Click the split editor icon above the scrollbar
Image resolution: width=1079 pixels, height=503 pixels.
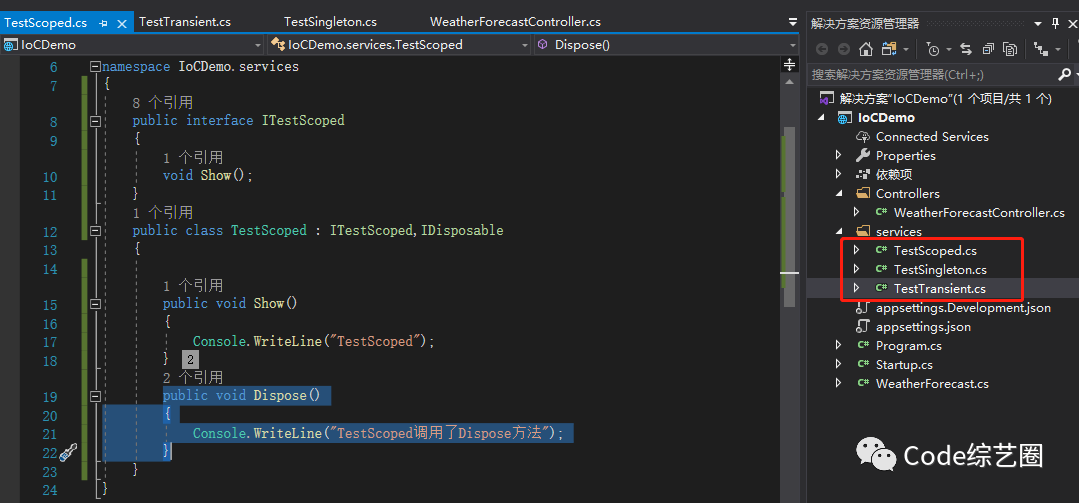(x=789, y=65)
